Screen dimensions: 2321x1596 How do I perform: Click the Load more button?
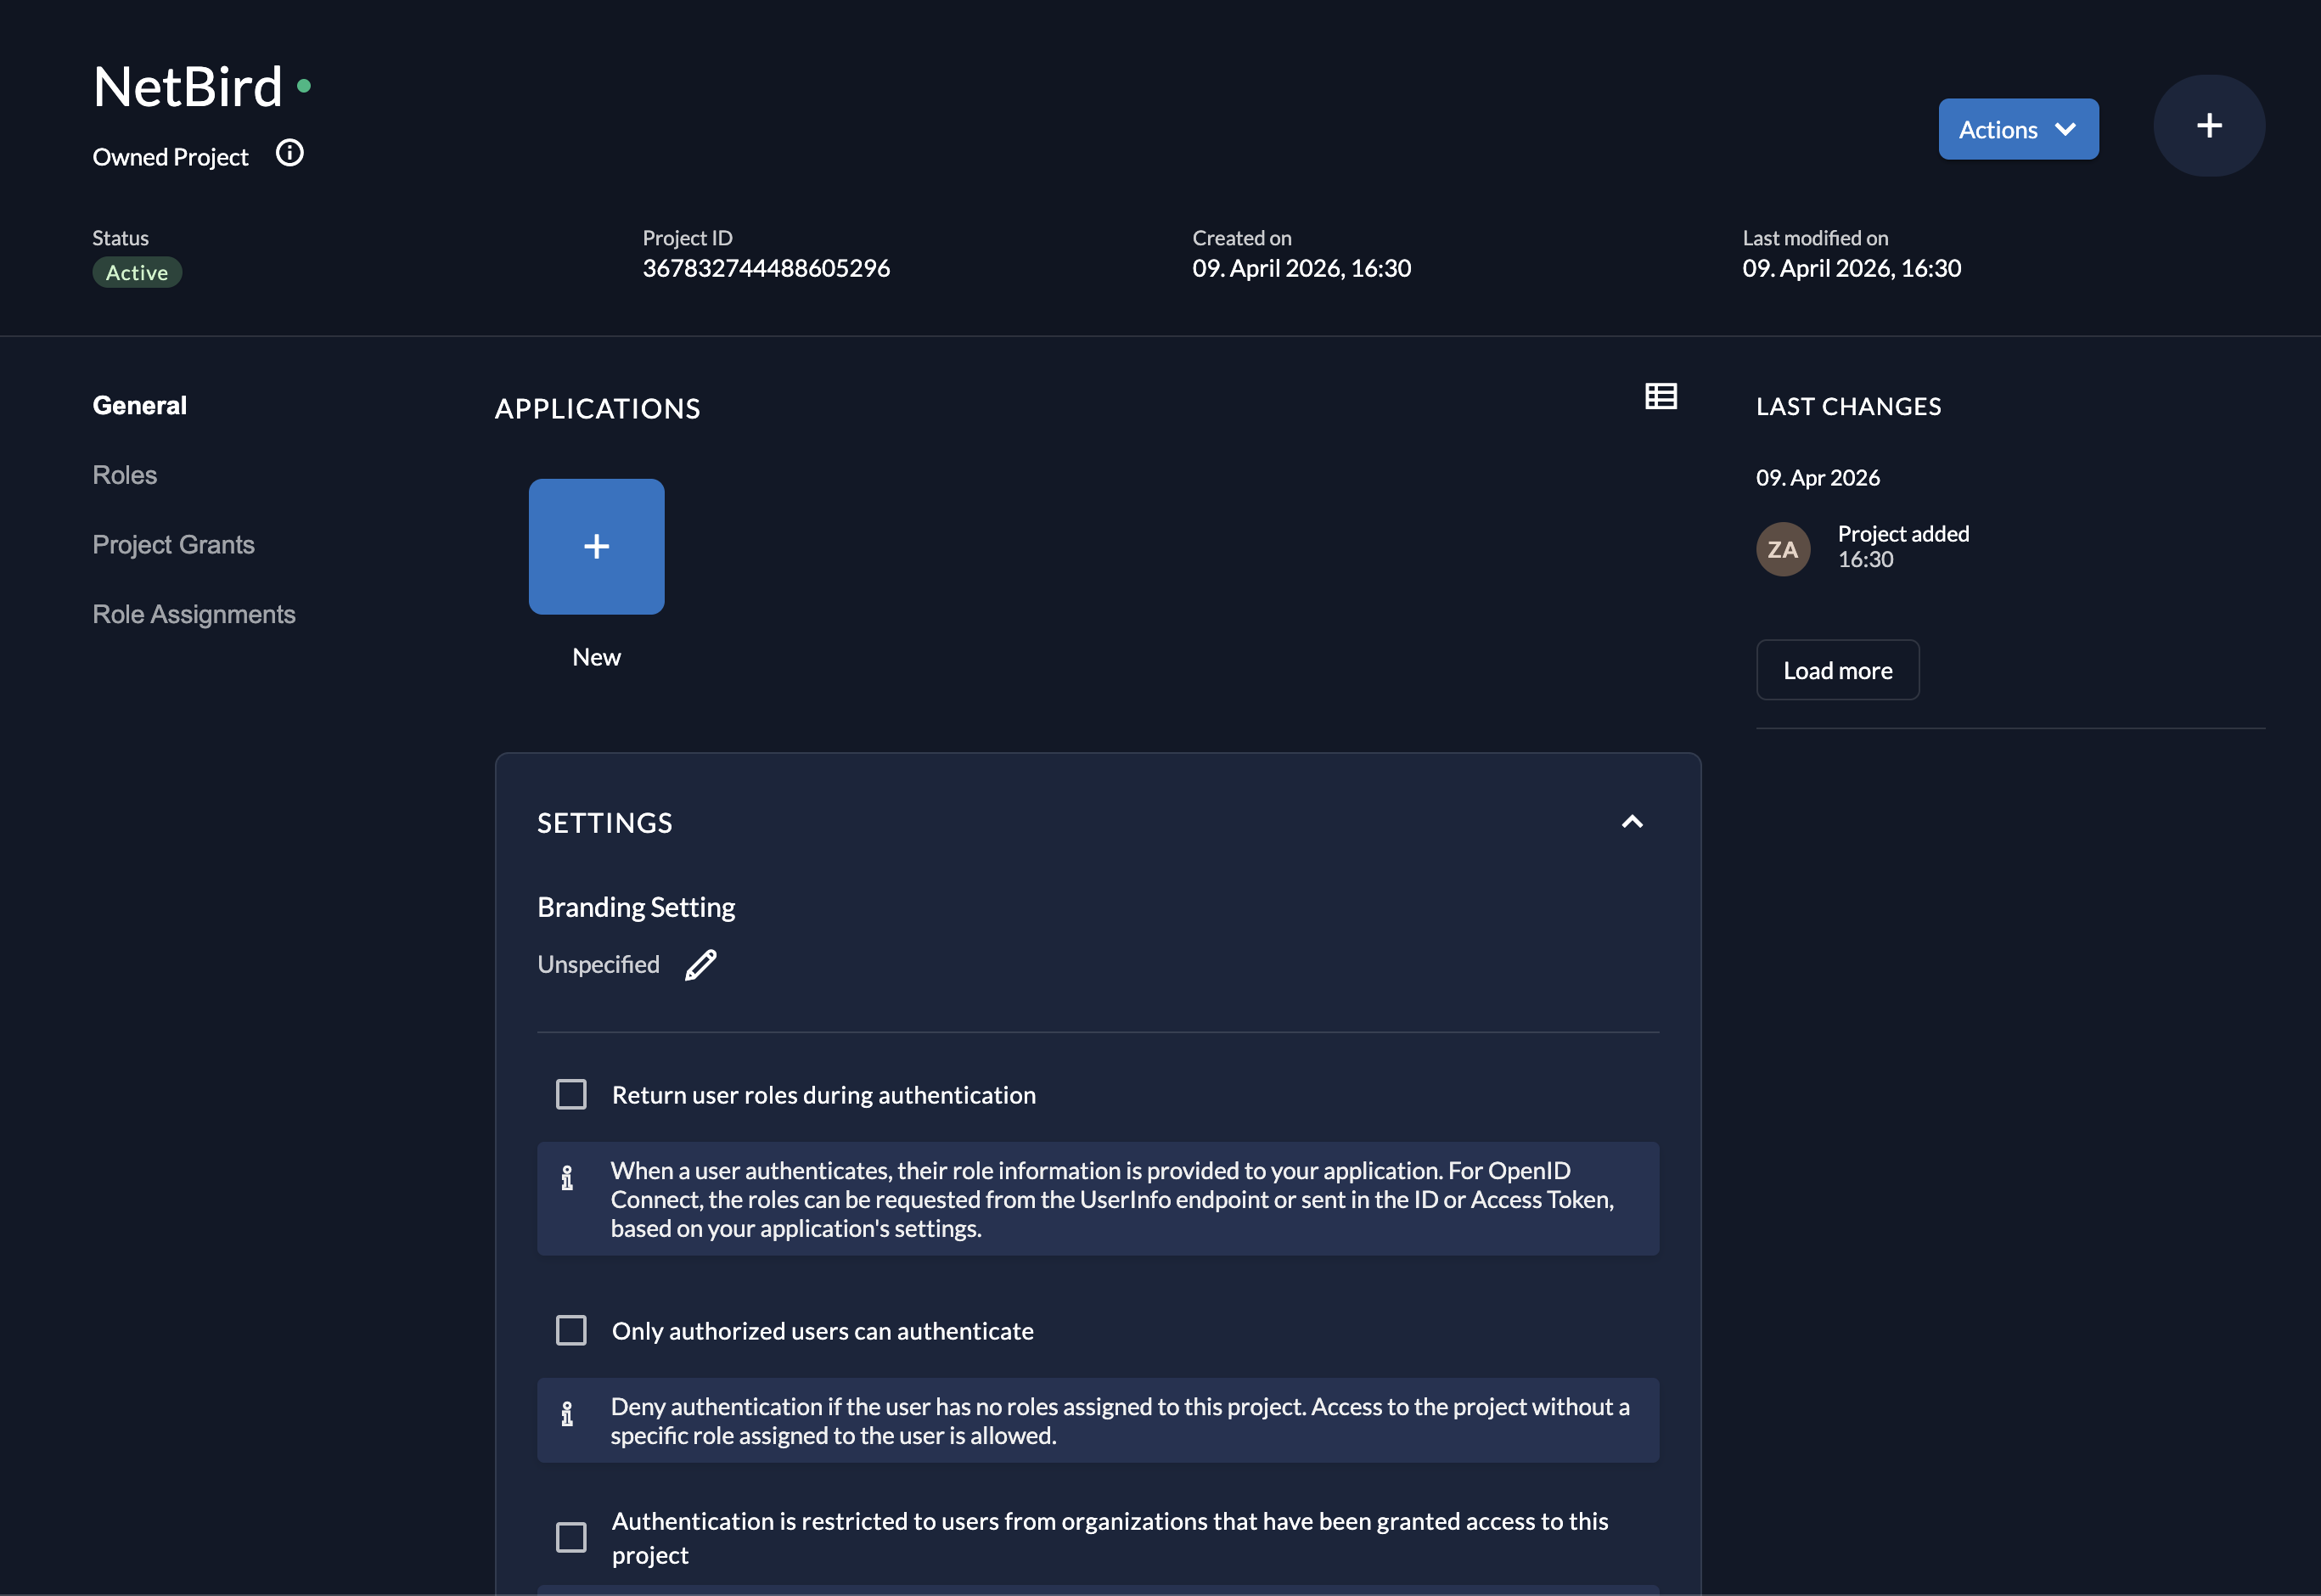1836,670
